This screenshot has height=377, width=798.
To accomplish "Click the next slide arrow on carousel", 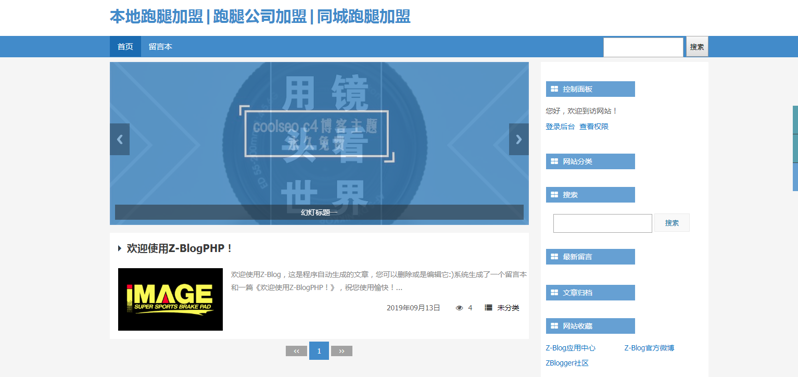I will click(x=519, y=139).
